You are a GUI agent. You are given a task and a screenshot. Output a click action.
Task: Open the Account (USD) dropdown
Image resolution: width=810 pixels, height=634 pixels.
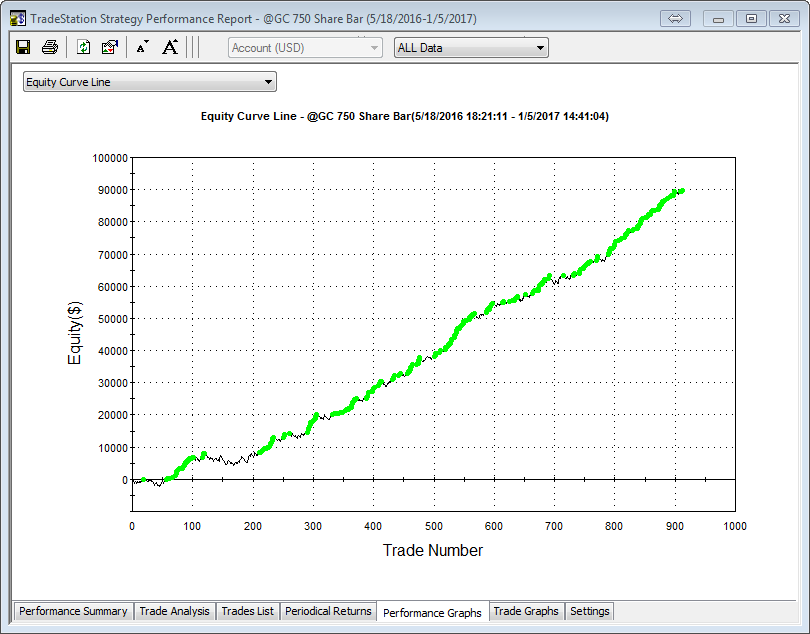[305, 47]
